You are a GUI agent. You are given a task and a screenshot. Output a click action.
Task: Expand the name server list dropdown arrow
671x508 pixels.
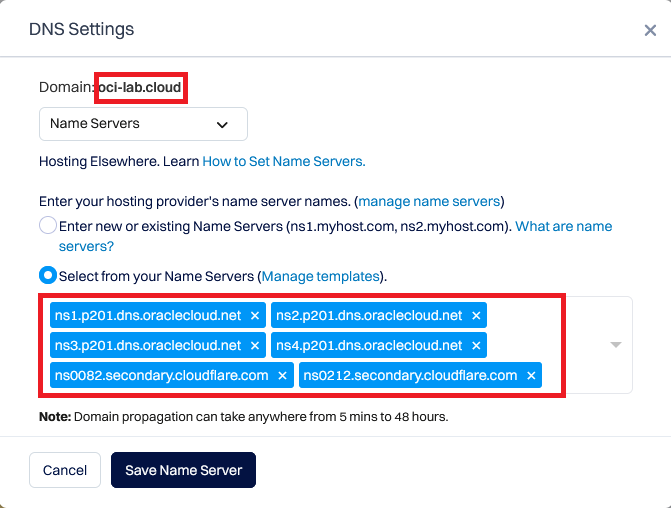616,345
